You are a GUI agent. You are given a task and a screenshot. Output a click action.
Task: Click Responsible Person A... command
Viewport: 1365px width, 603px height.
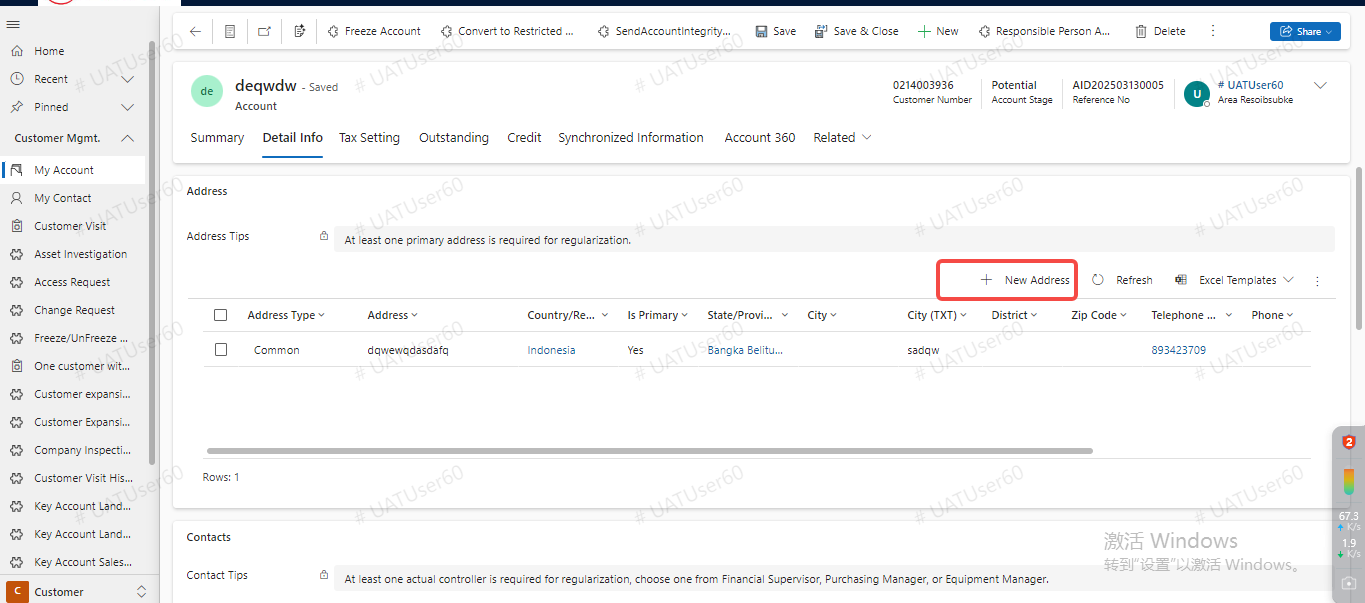coord(1044,31)
